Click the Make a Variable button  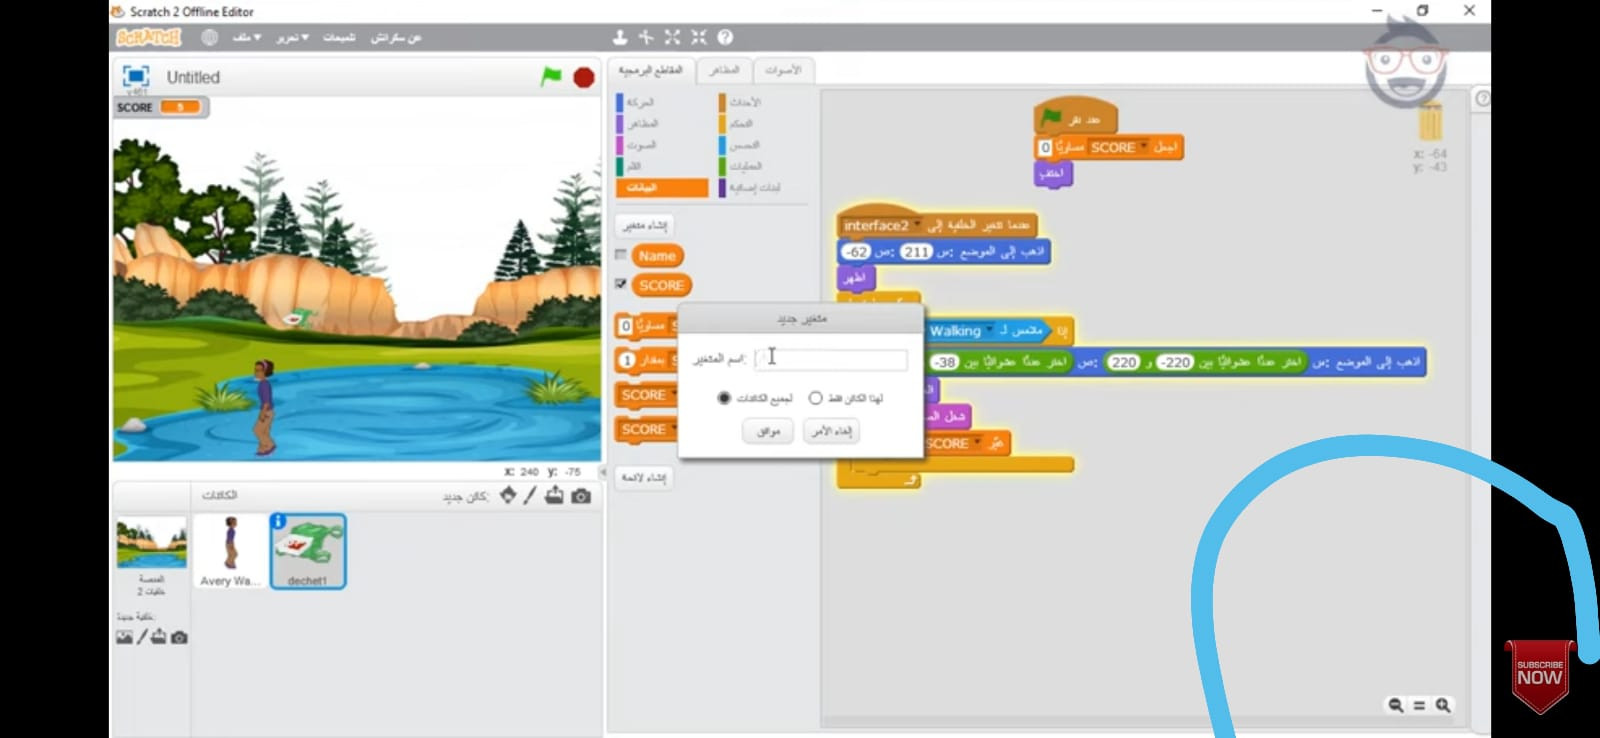click(644, 225)
